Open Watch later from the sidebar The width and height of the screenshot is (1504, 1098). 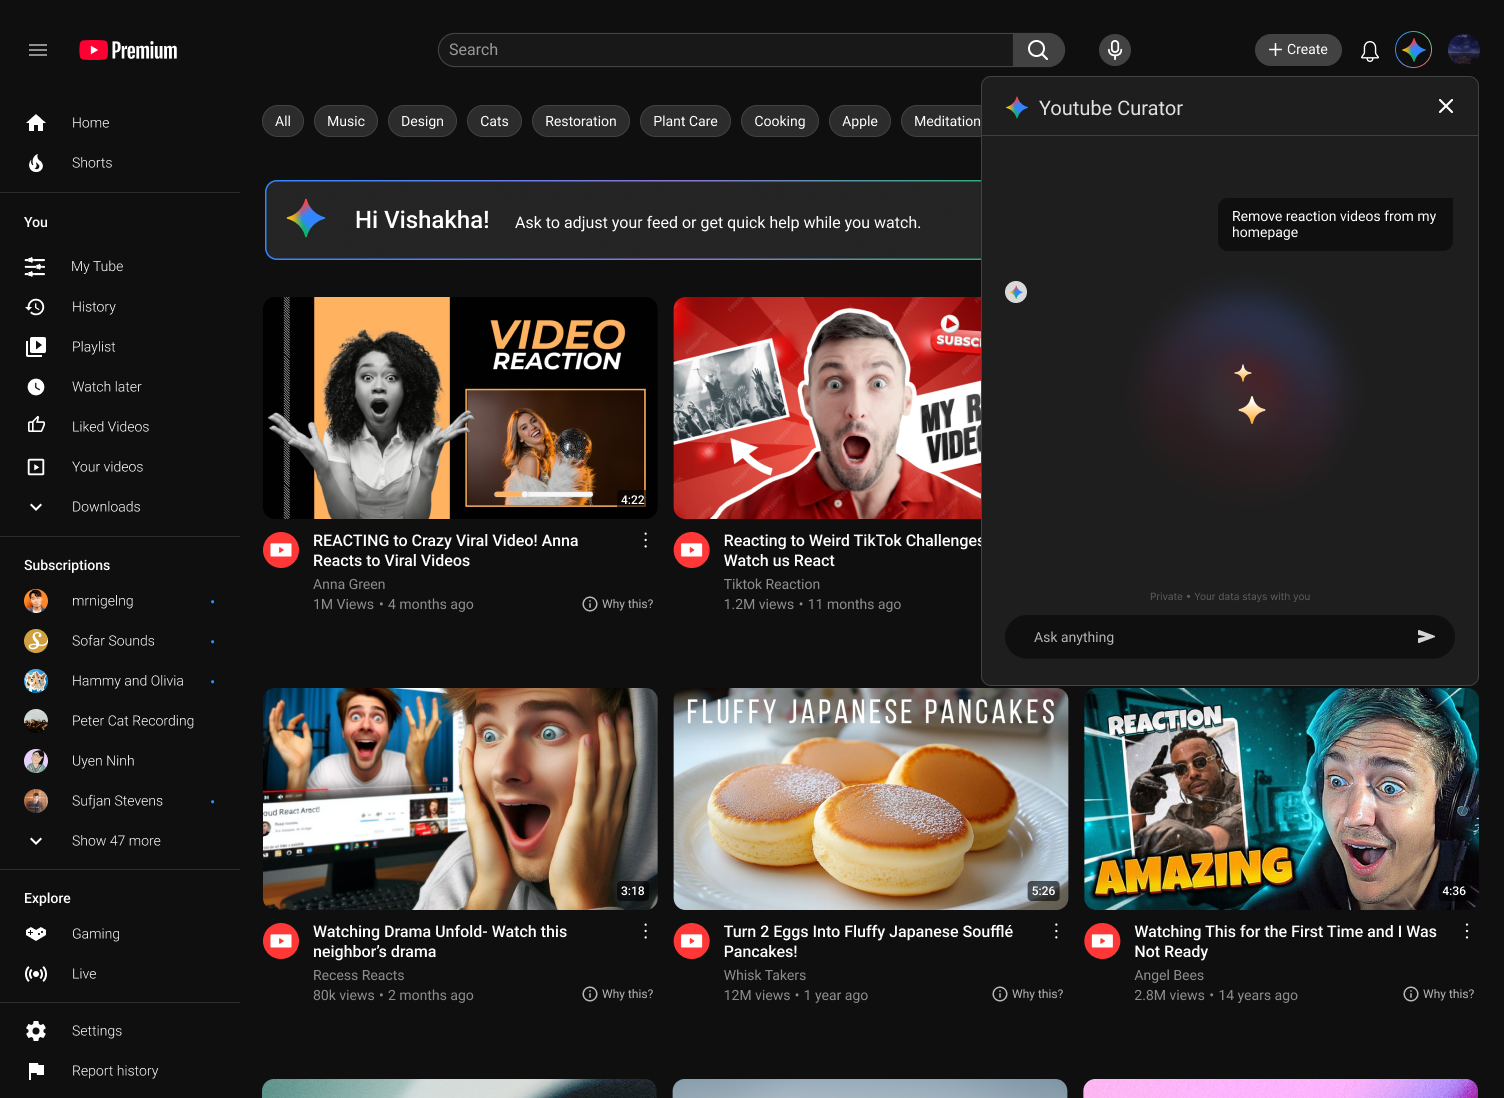104,386
